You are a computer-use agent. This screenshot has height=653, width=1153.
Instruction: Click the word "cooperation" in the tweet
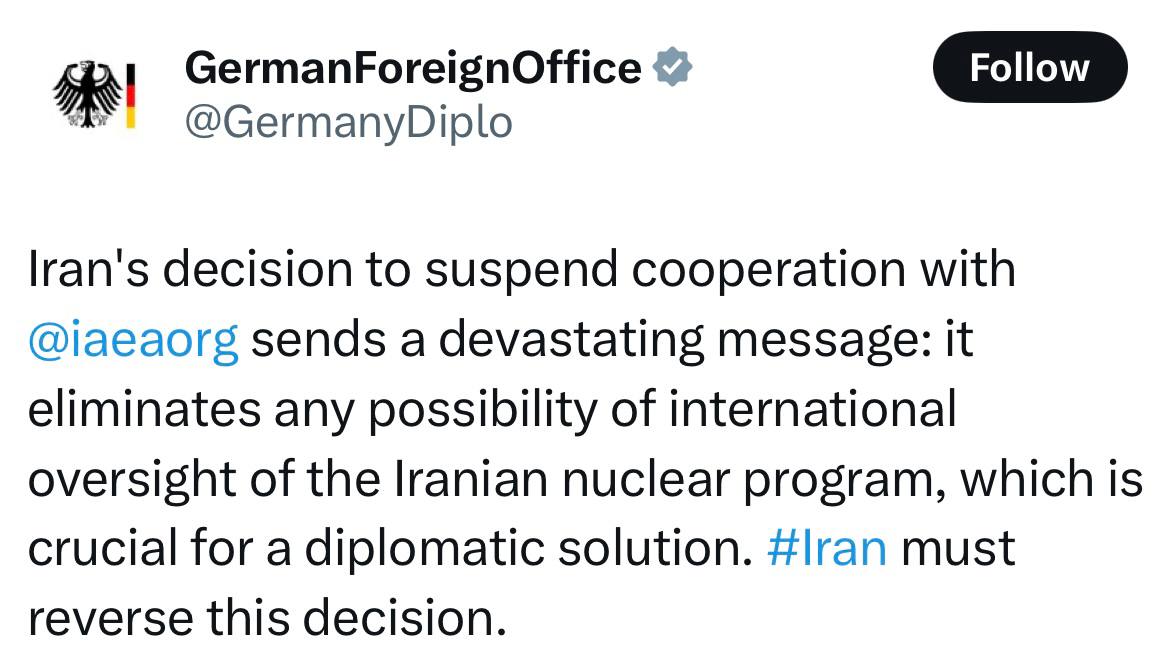coord(768,271)
